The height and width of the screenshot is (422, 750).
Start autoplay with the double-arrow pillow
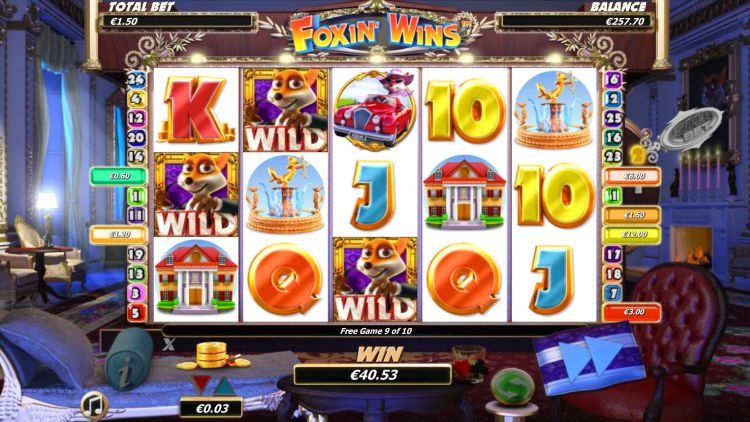click(589, 357)
